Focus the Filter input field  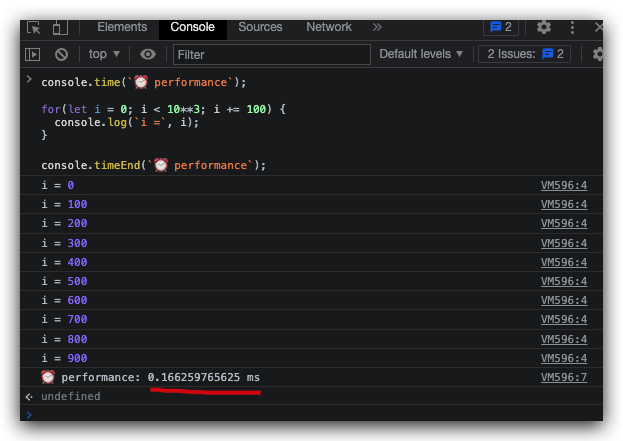pyautogui.click(x=272, y=54)
